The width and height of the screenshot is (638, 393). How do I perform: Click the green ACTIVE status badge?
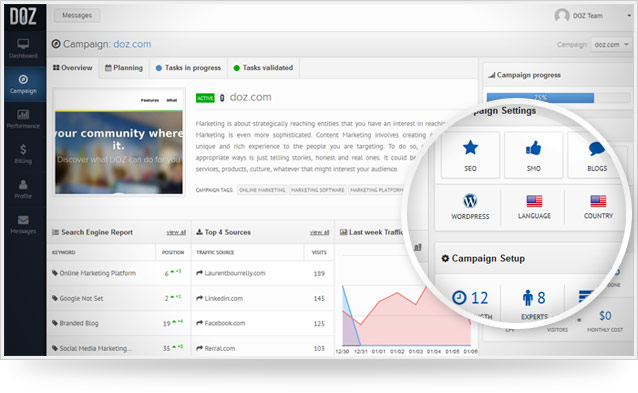pos(205,98)
